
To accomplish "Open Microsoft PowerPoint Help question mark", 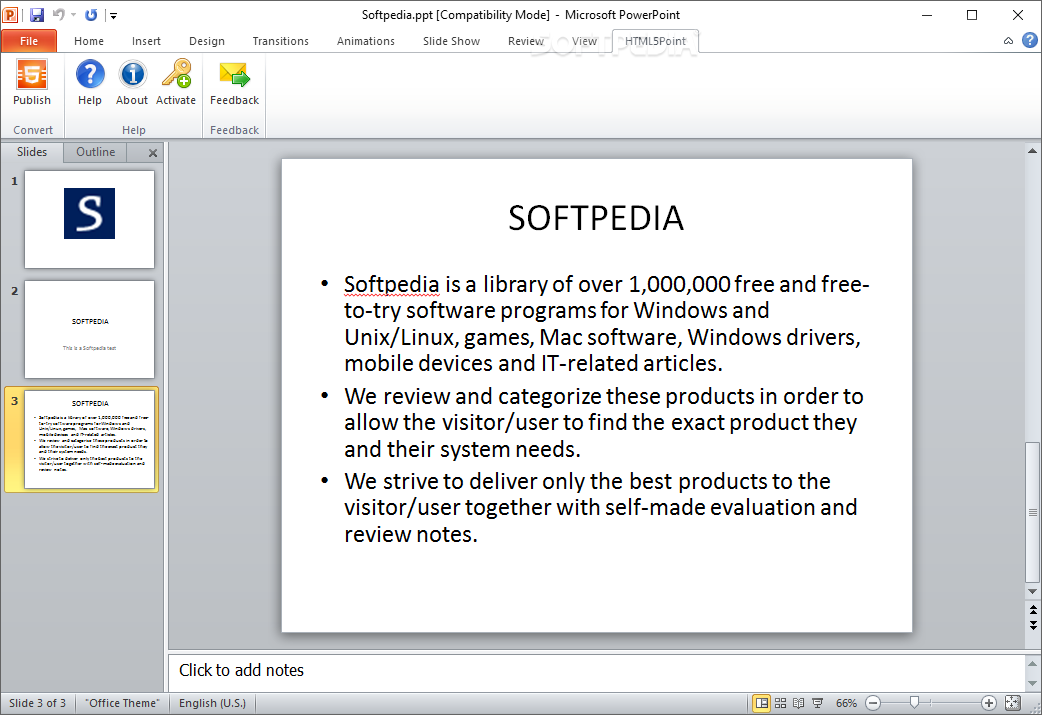I will [1029, 41].
